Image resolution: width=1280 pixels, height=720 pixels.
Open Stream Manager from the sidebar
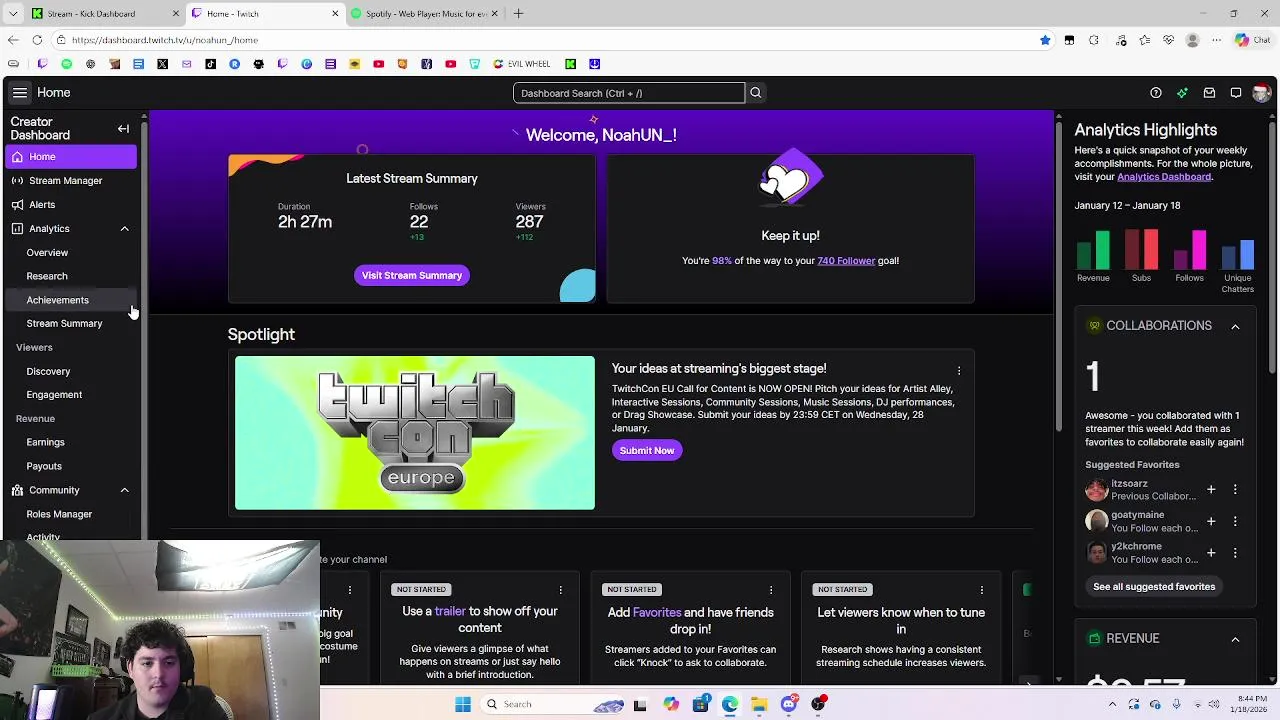pos(70,181)
